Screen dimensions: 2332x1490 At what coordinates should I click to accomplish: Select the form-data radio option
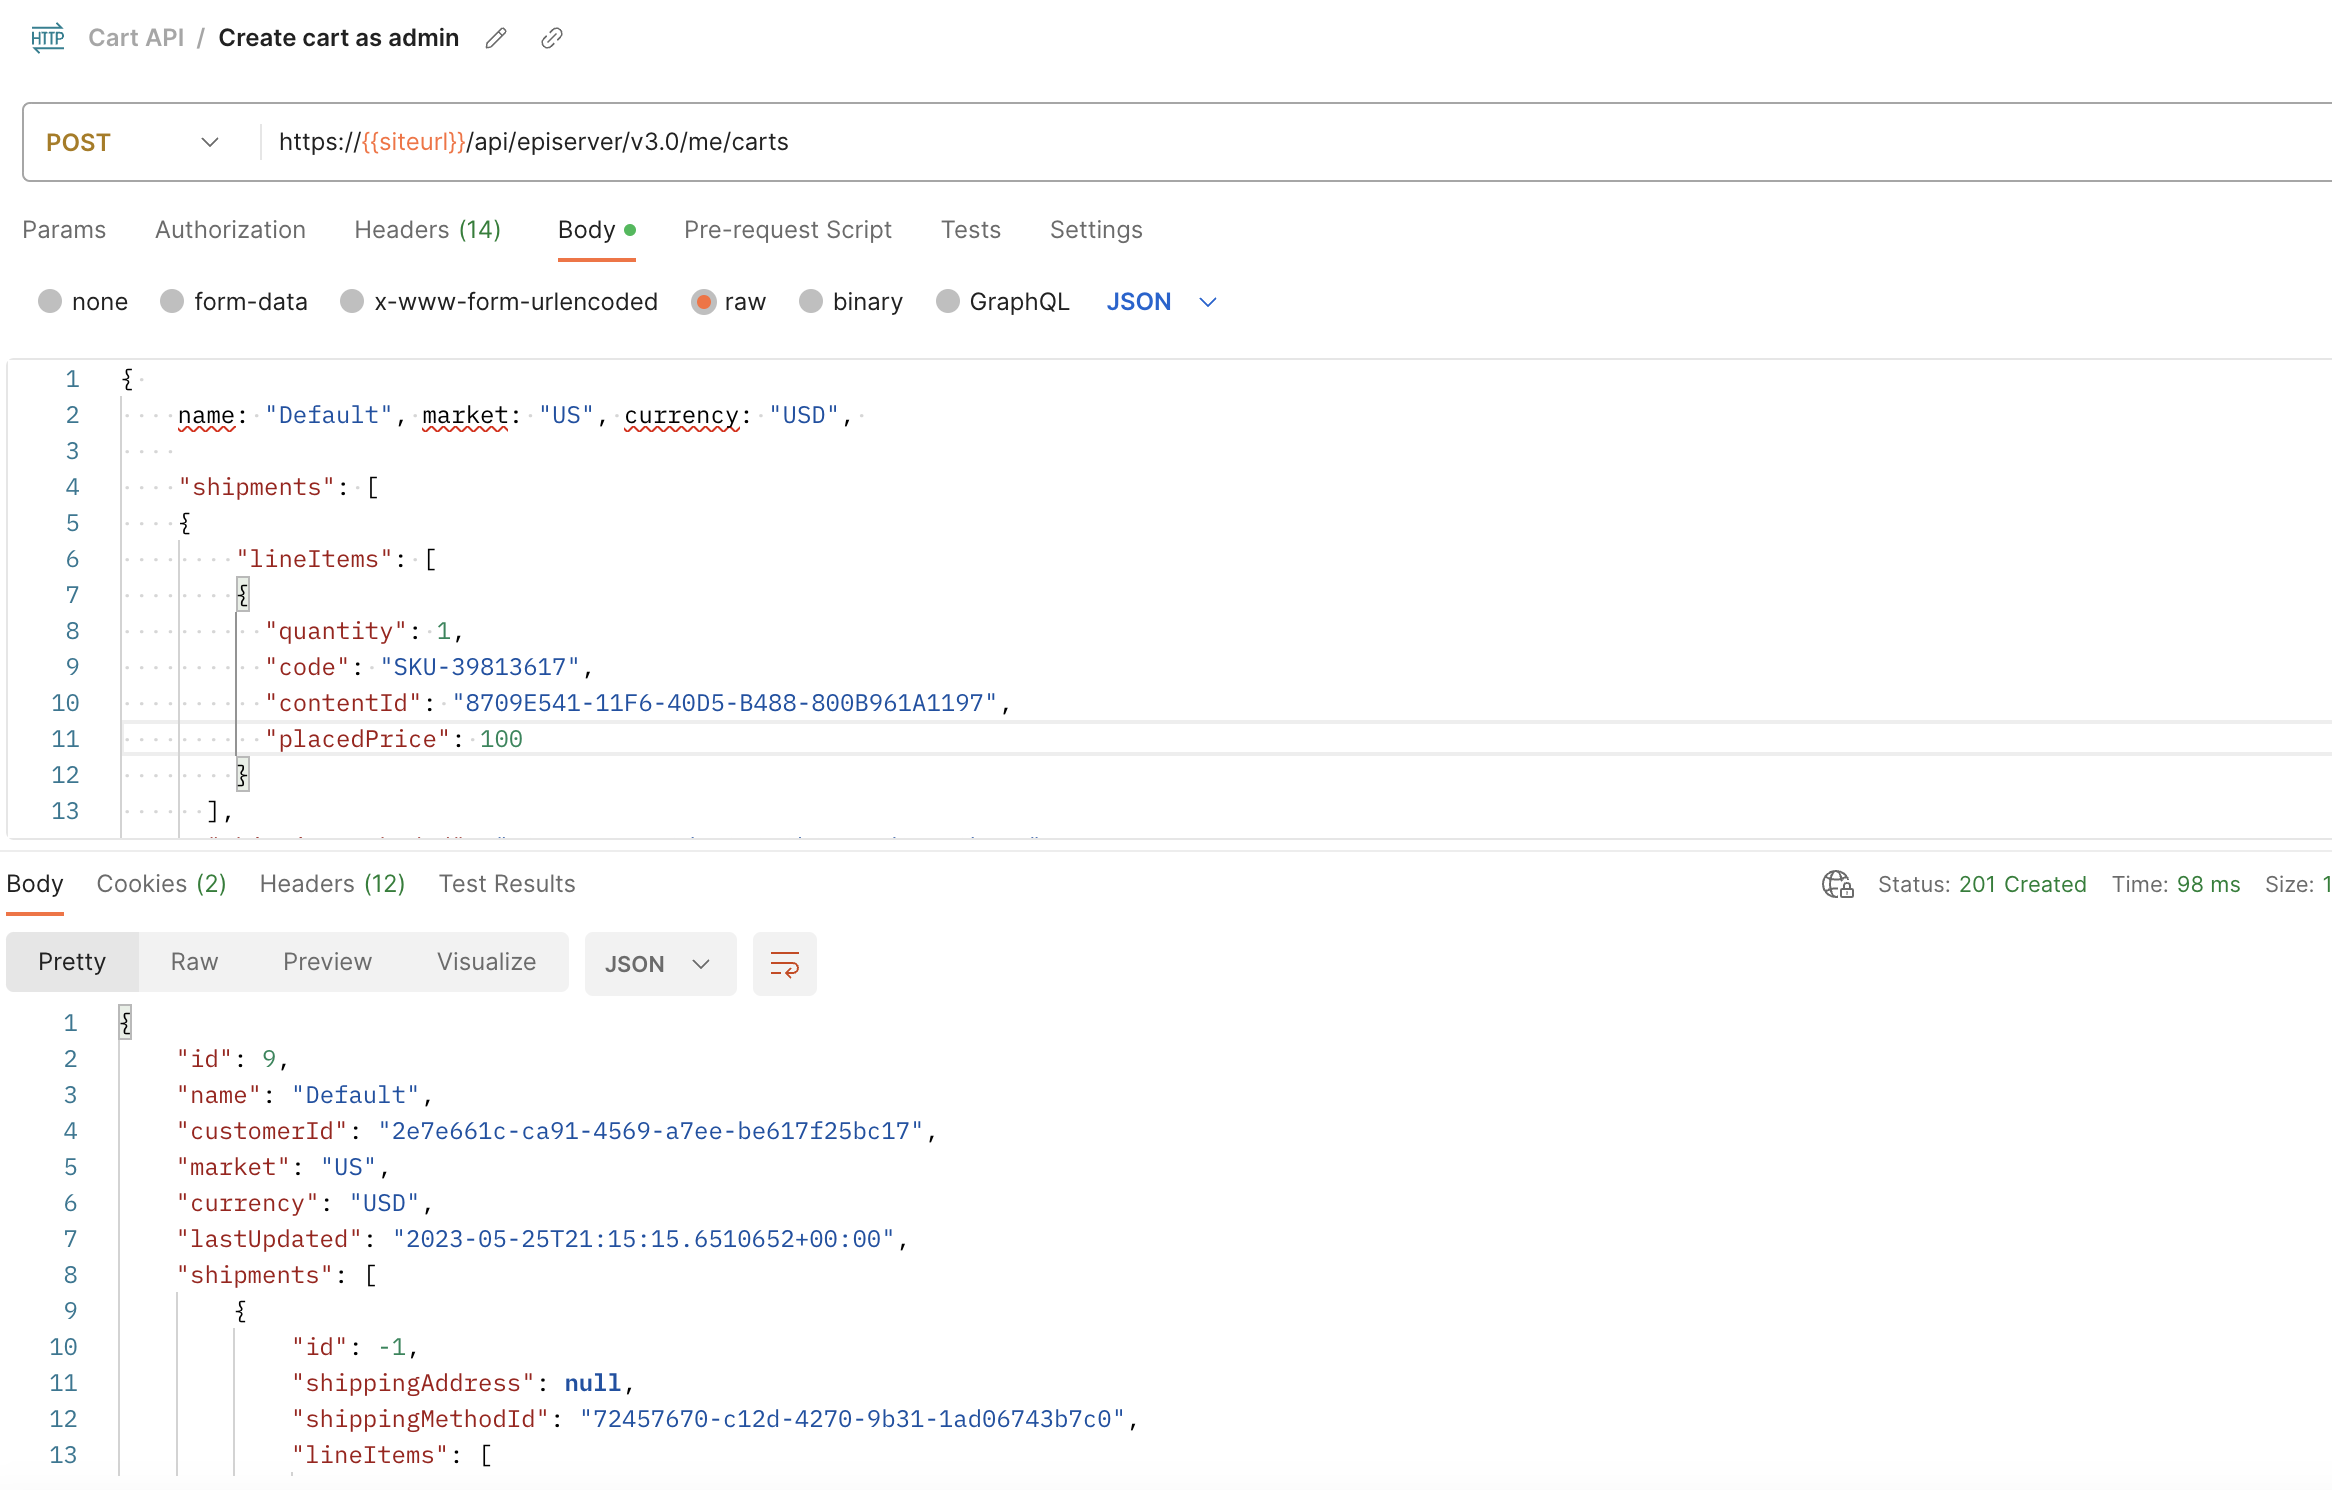click(172, 302)
